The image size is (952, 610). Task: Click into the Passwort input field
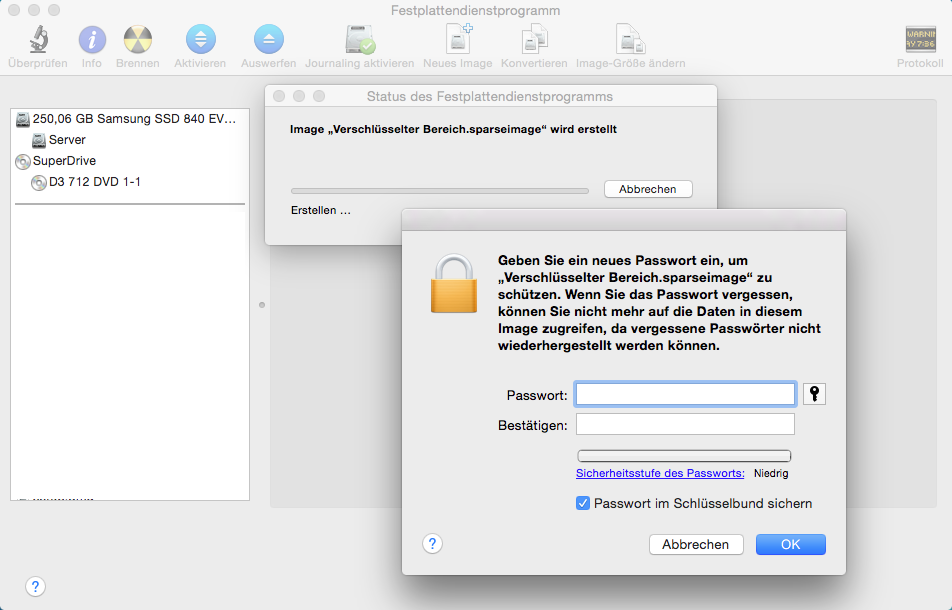point(685,395)
